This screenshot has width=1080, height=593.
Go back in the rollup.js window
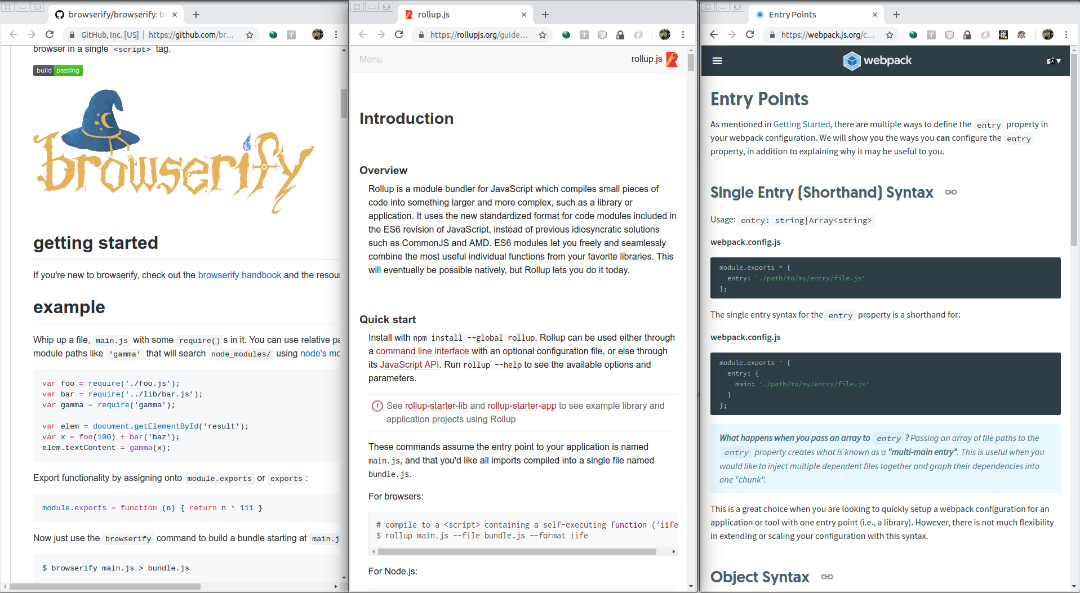[363, 34]
